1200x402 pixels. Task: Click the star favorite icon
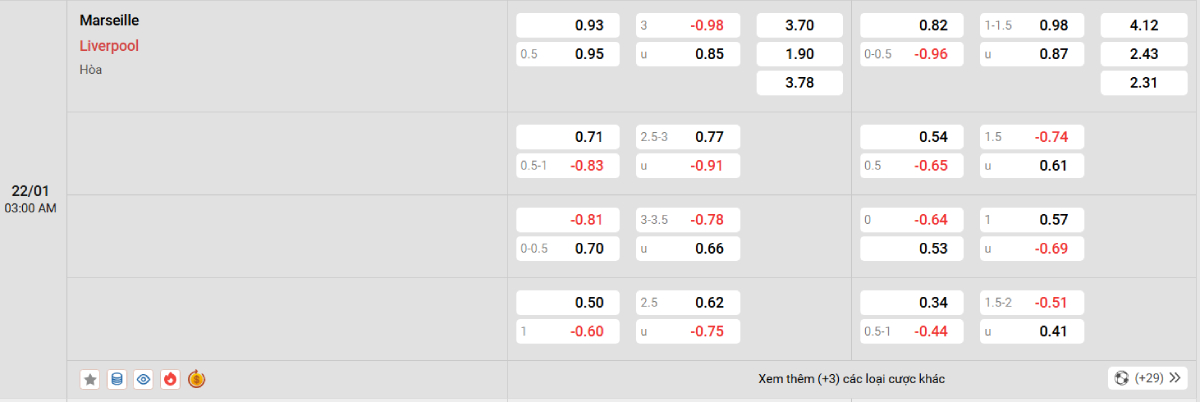tap(90, 379)
